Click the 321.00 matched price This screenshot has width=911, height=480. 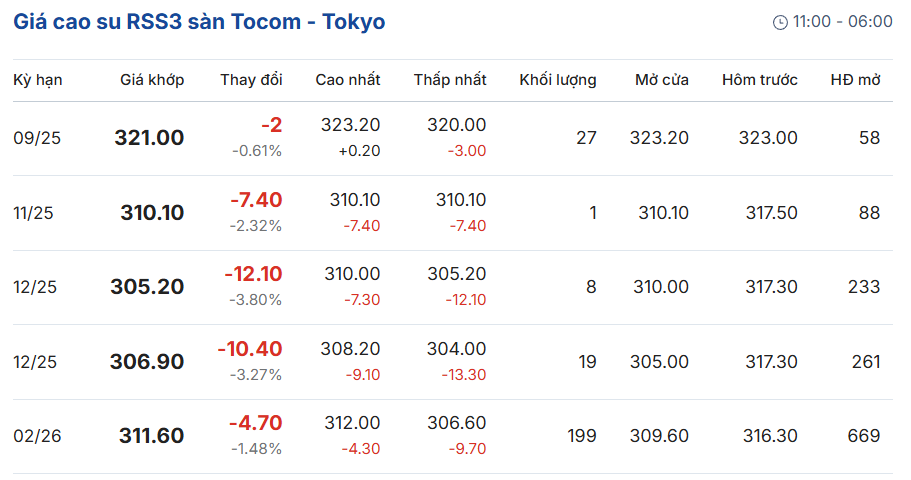click(x=149, y=138)
